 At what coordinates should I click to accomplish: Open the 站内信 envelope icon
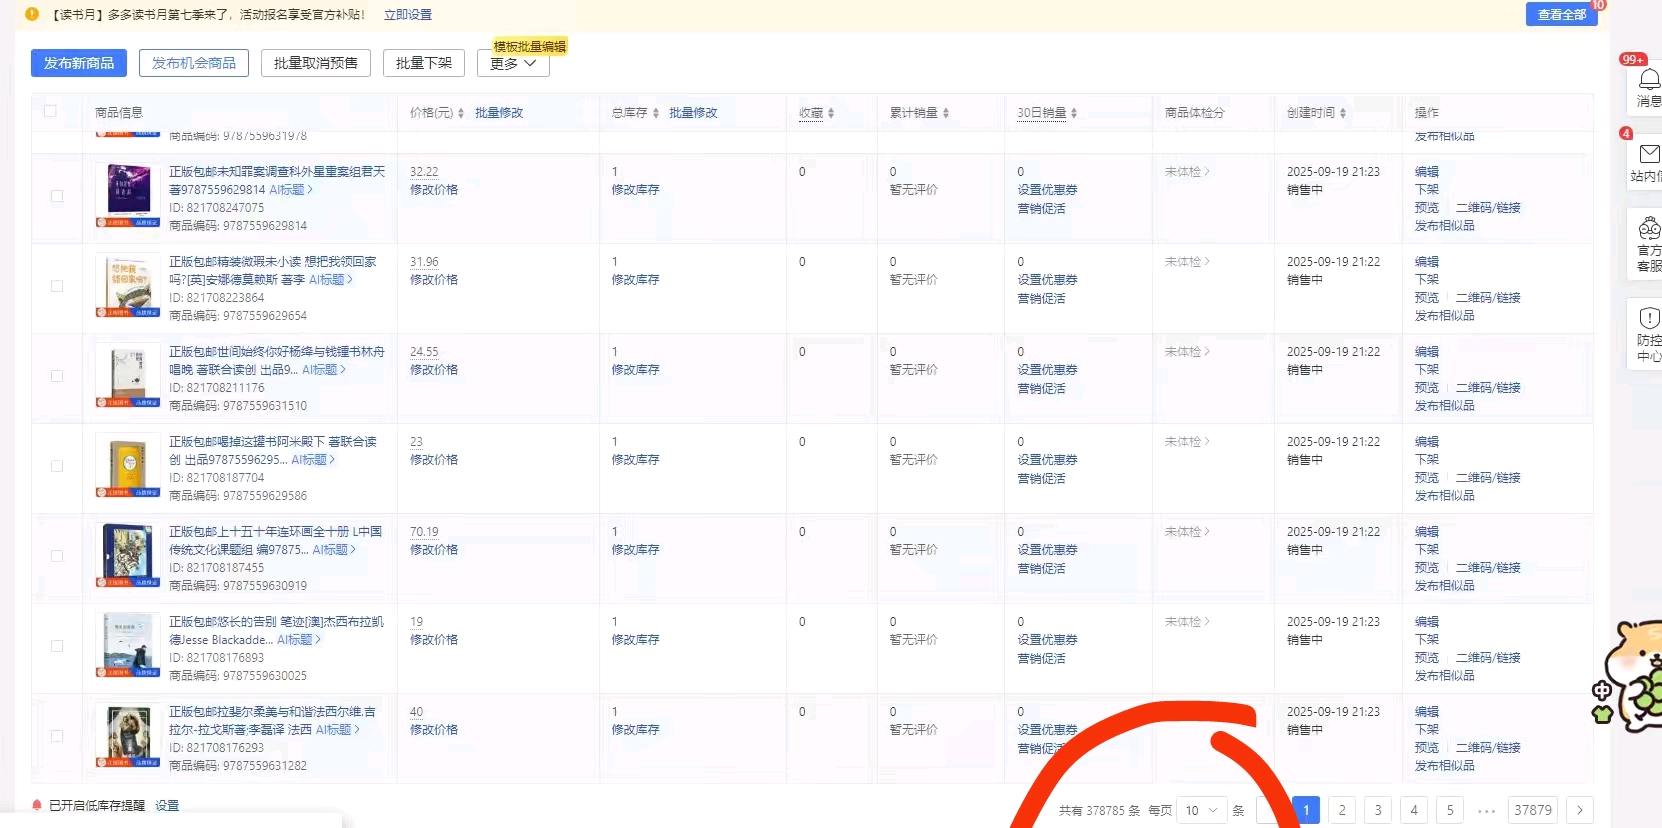1649,153
